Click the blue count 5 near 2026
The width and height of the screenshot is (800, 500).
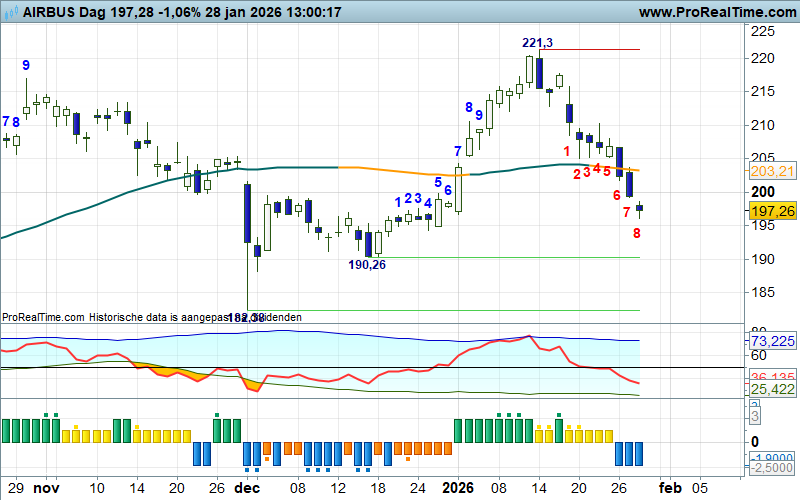(x=438, y=182)
